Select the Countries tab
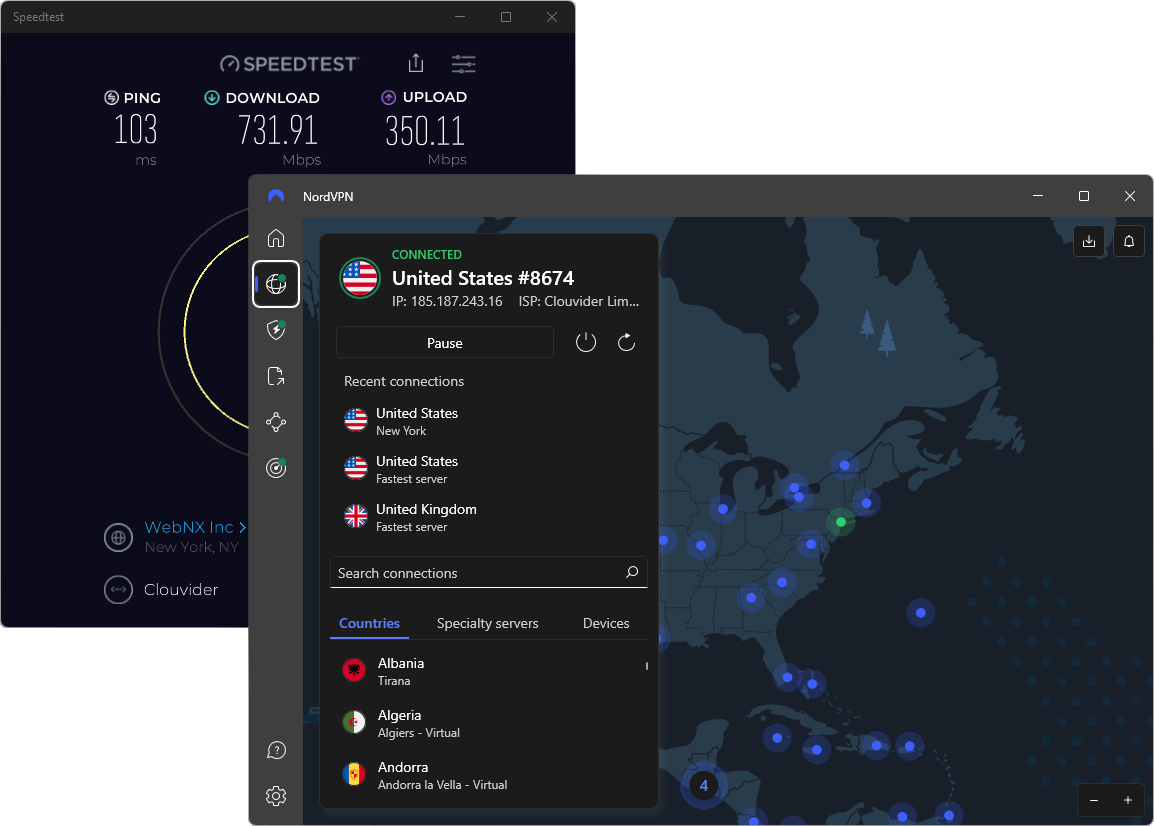 369,623
